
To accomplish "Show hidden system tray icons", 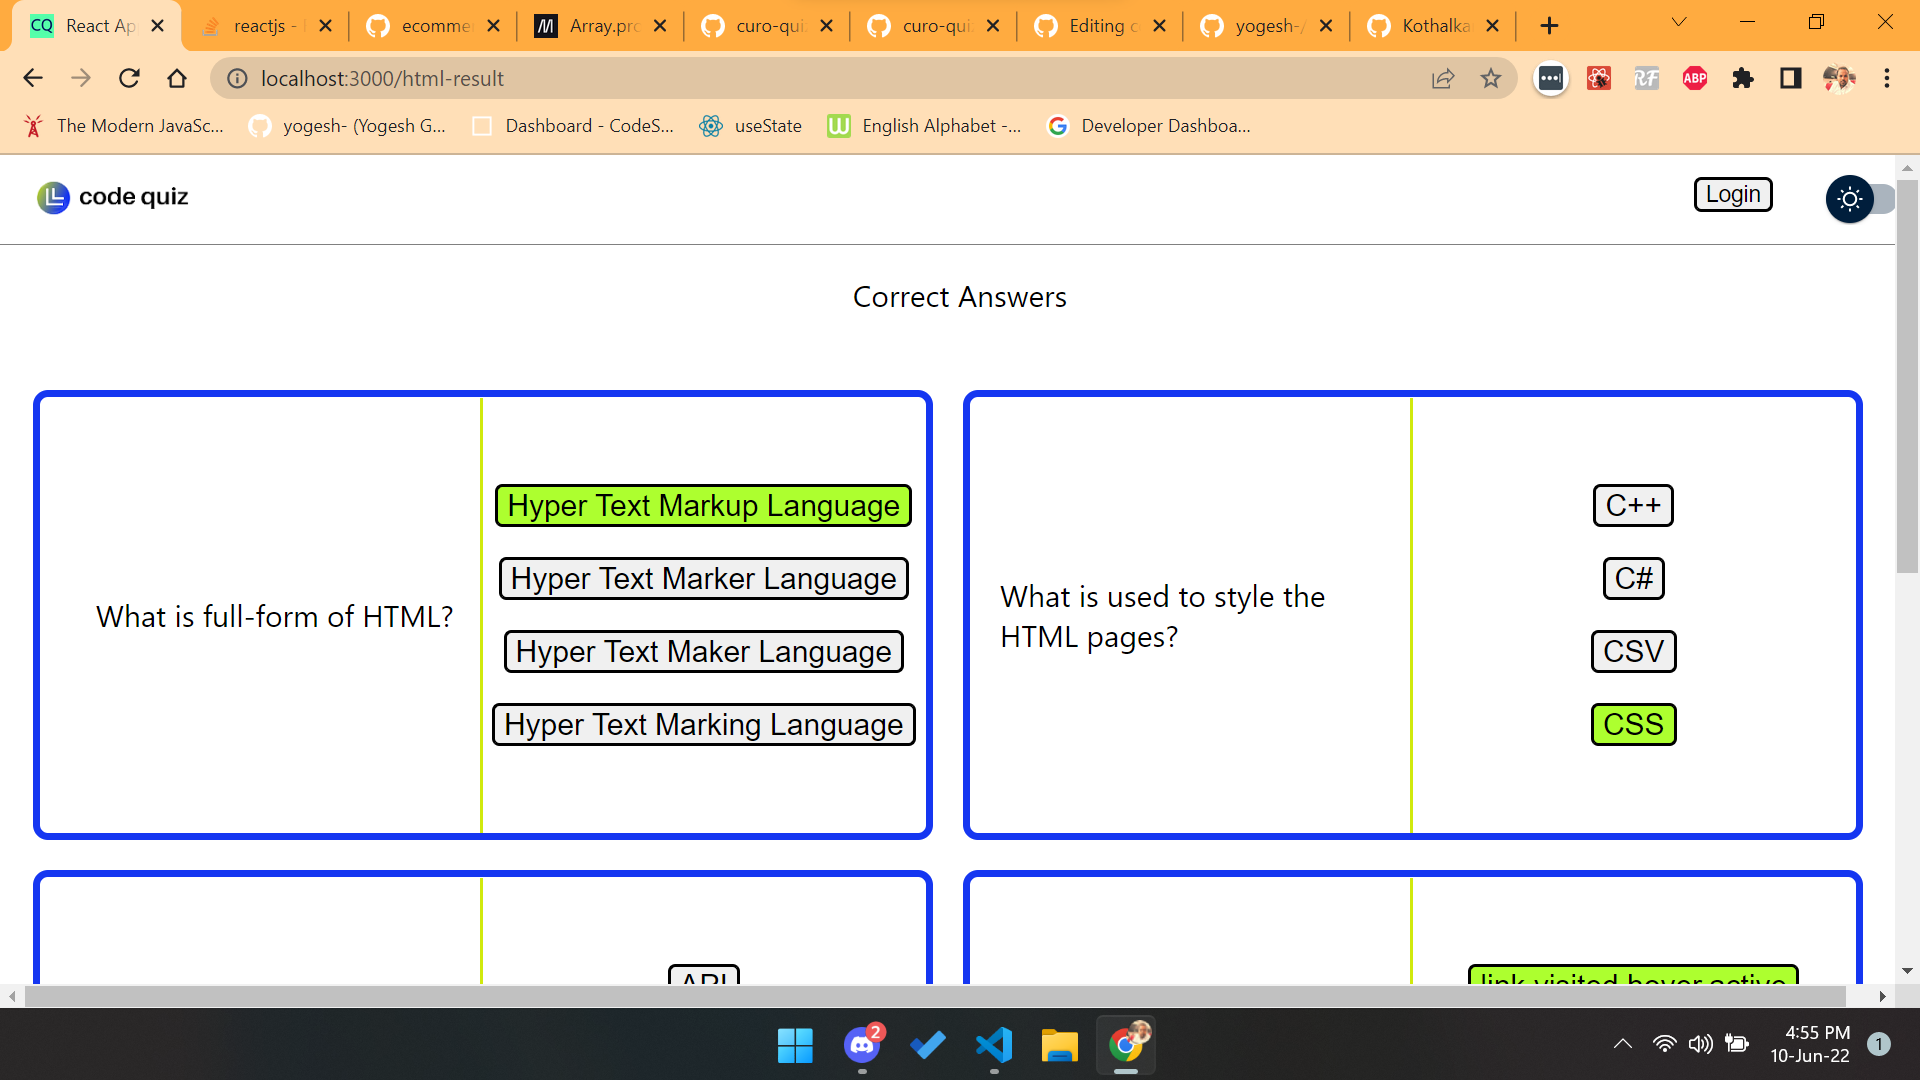I will 1622,1045.
